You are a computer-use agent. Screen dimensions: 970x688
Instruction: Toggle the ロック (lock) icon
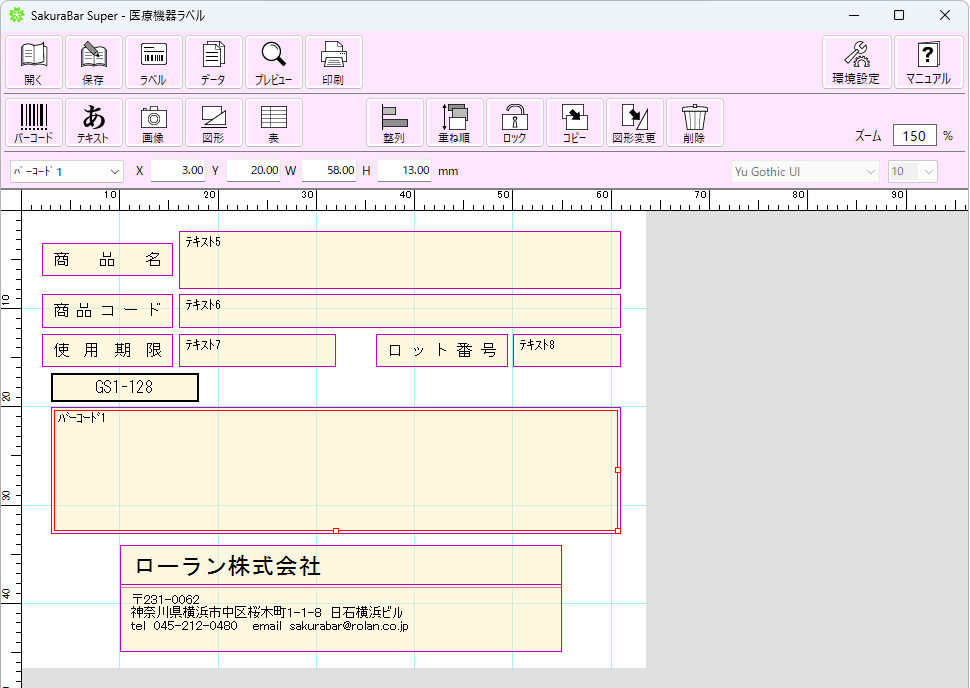(x=514, y=122)
